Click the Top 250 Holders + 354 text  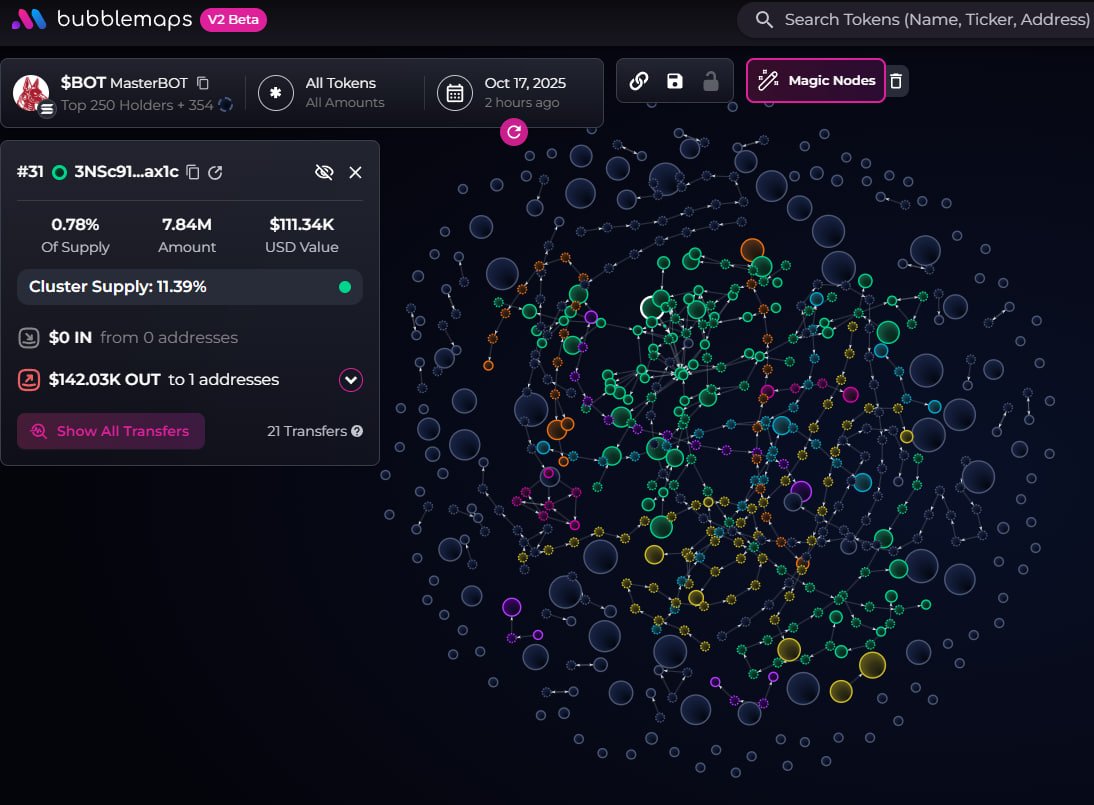point(137,105)
